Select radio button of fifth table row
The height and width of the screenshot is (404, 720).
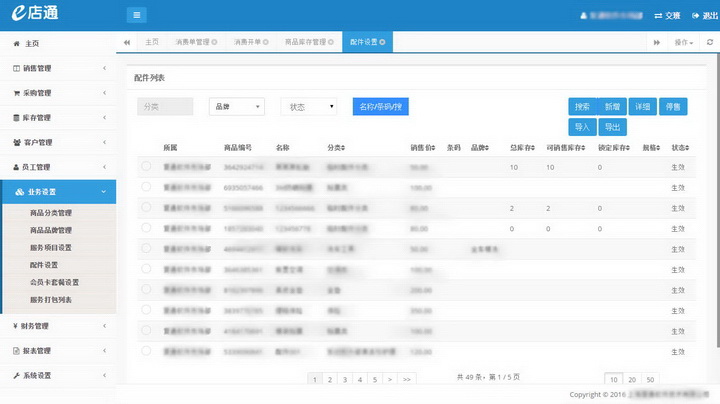[x=146, y=248]
